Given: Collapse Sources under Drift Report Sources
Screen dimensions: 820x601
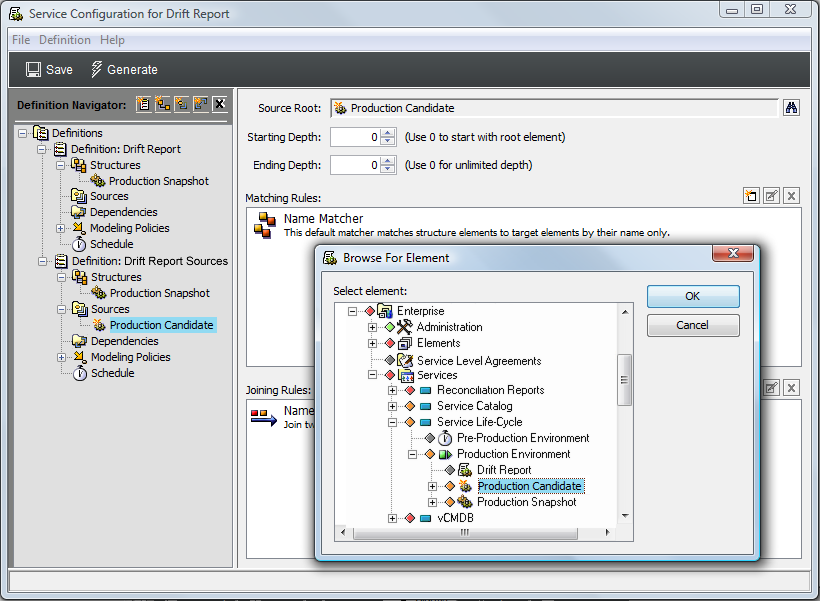Looking at the screenshot, I should point(61,309).
